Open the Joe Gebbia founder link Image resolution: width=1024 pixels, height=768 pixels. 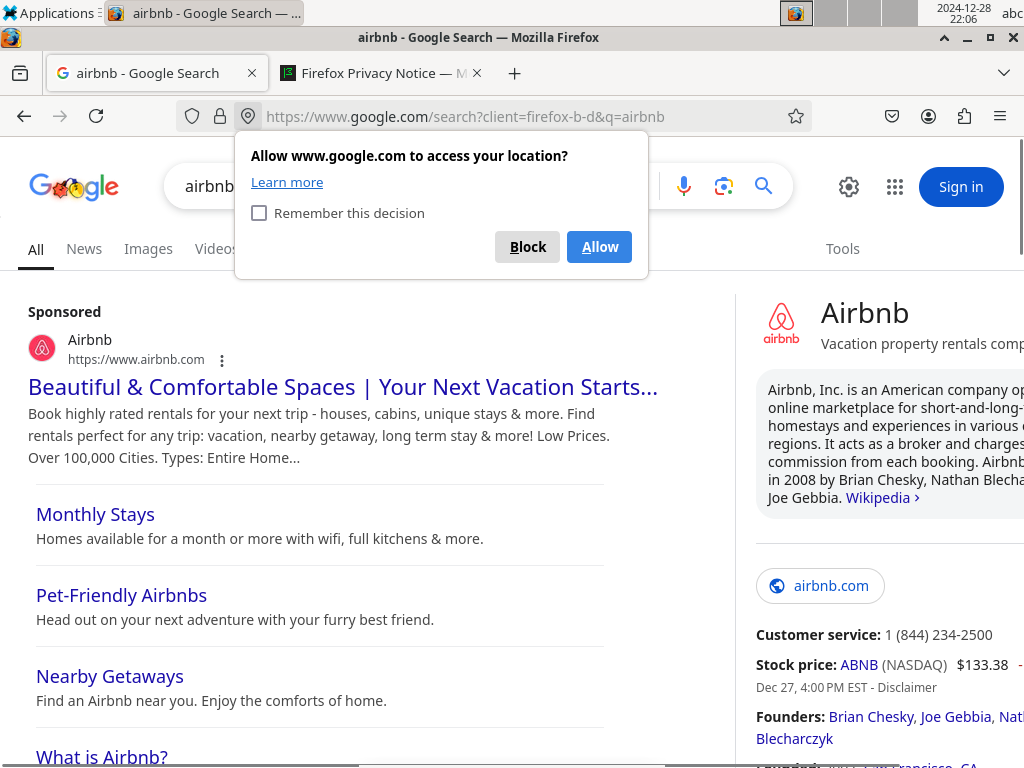click(955, 717)
